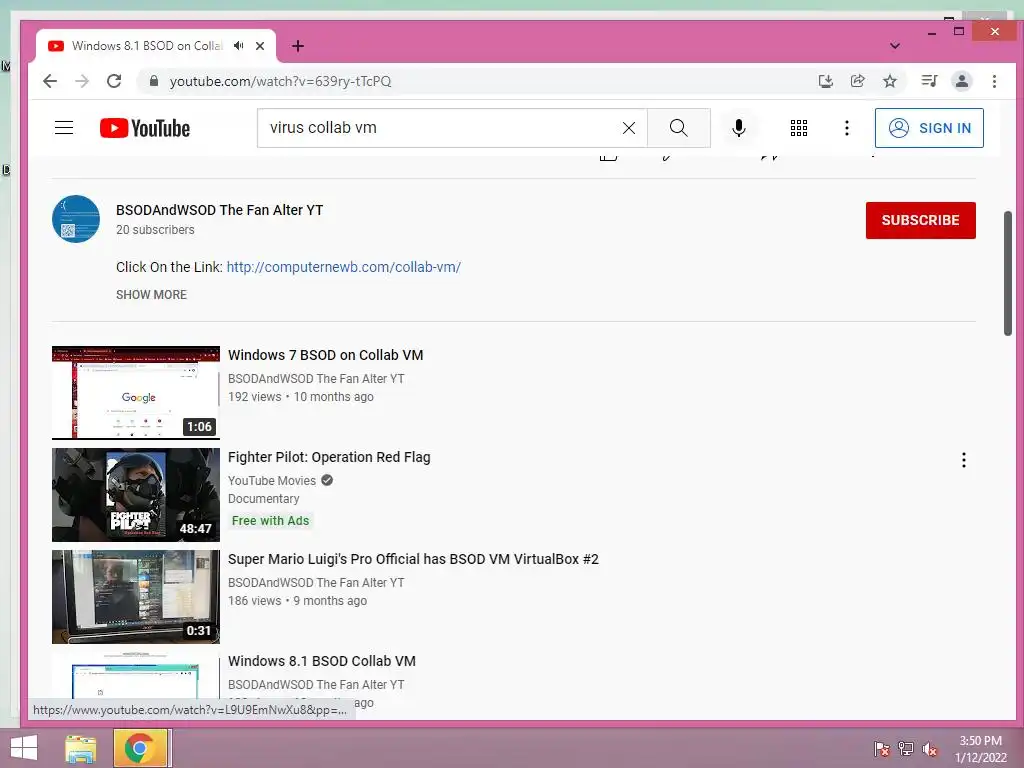This screenshot has width=1024, height=768.
Task: Open BSODAndWSOD The Fan Alter YT channel name
Action: tap(219, 210)
